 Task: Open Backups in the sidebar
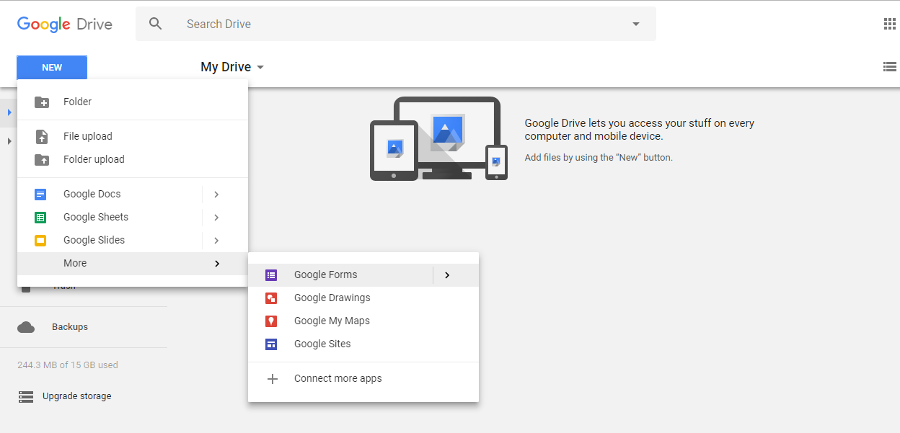click(x=69, y=327)
